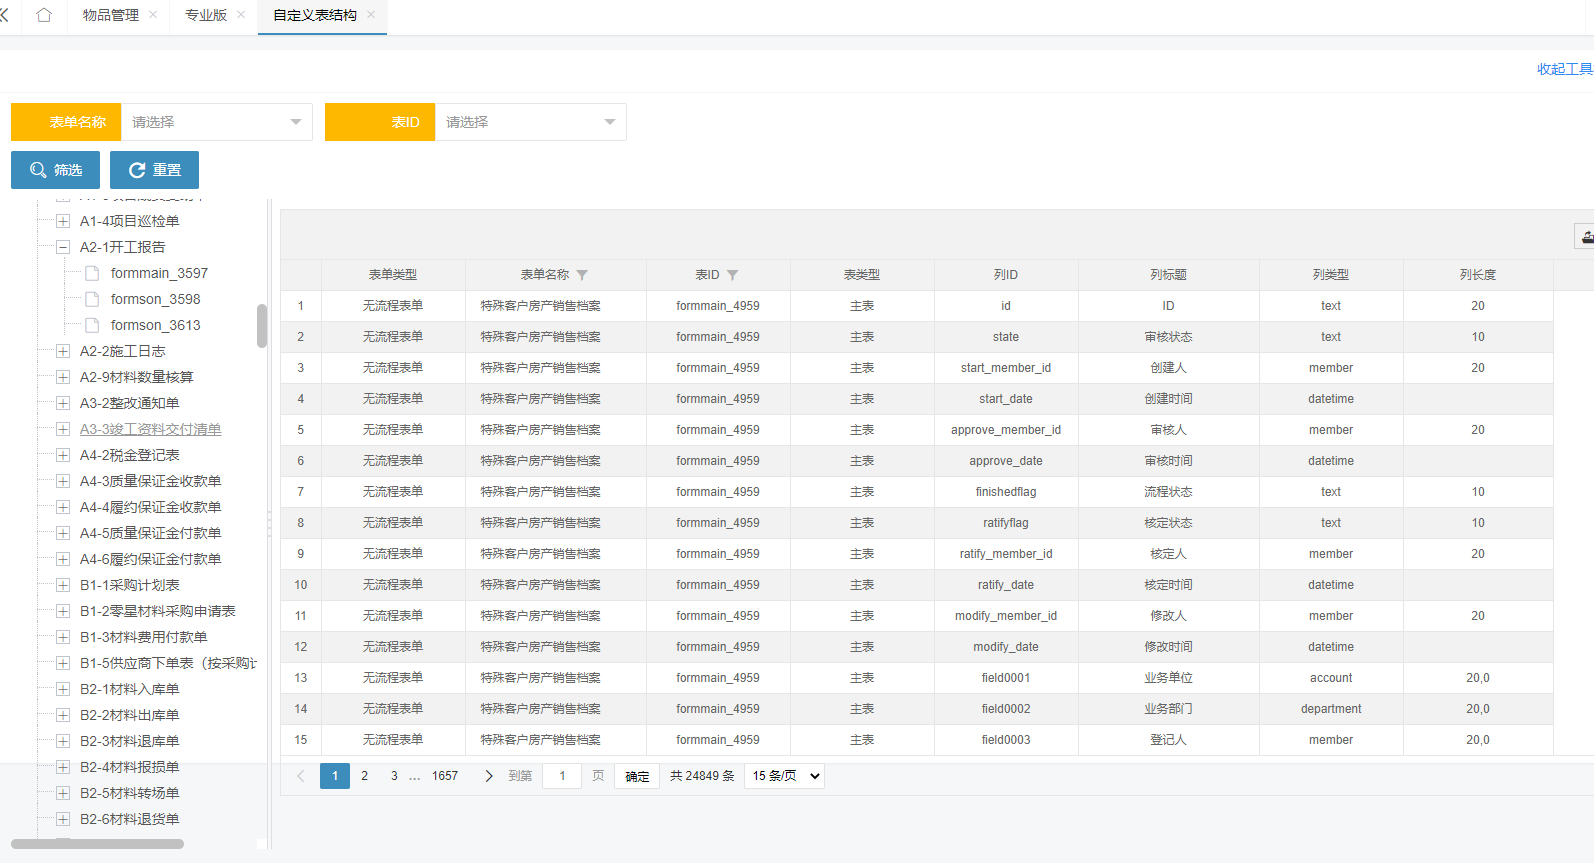This screenshot has height=865, width=1594.
Task: Expand the B1-3材料费用付款单 node
Action: [63, 637]
